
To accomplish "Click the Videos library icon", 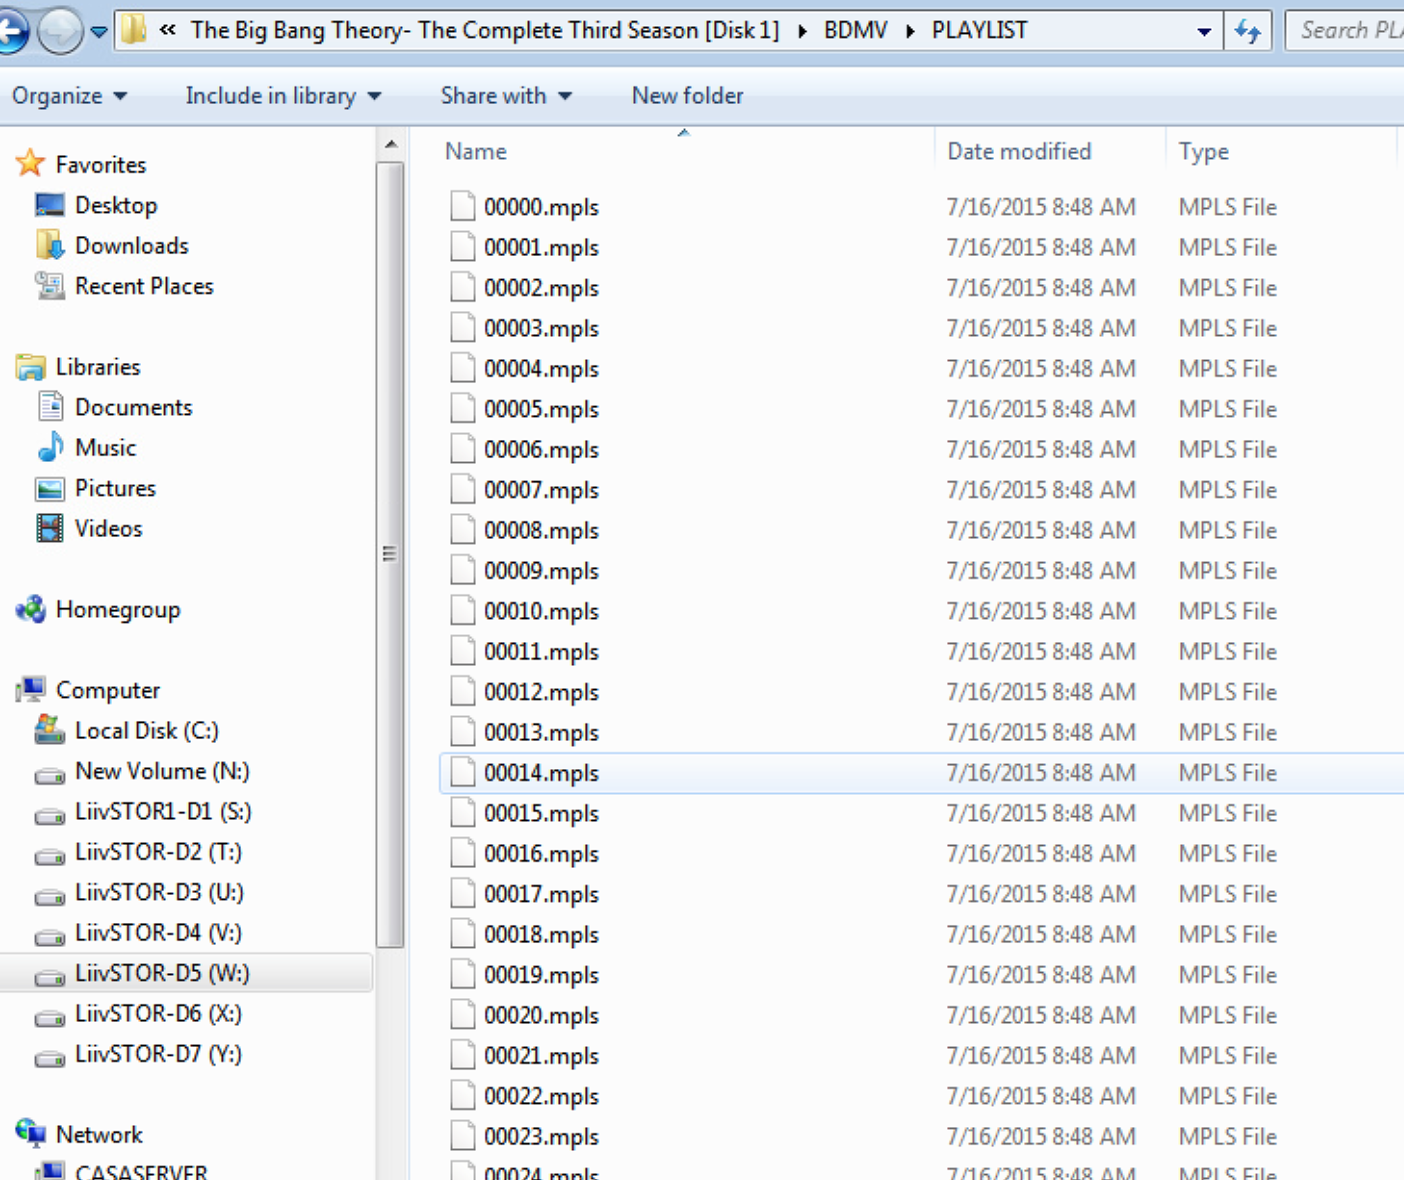I will tap(49, 528).
